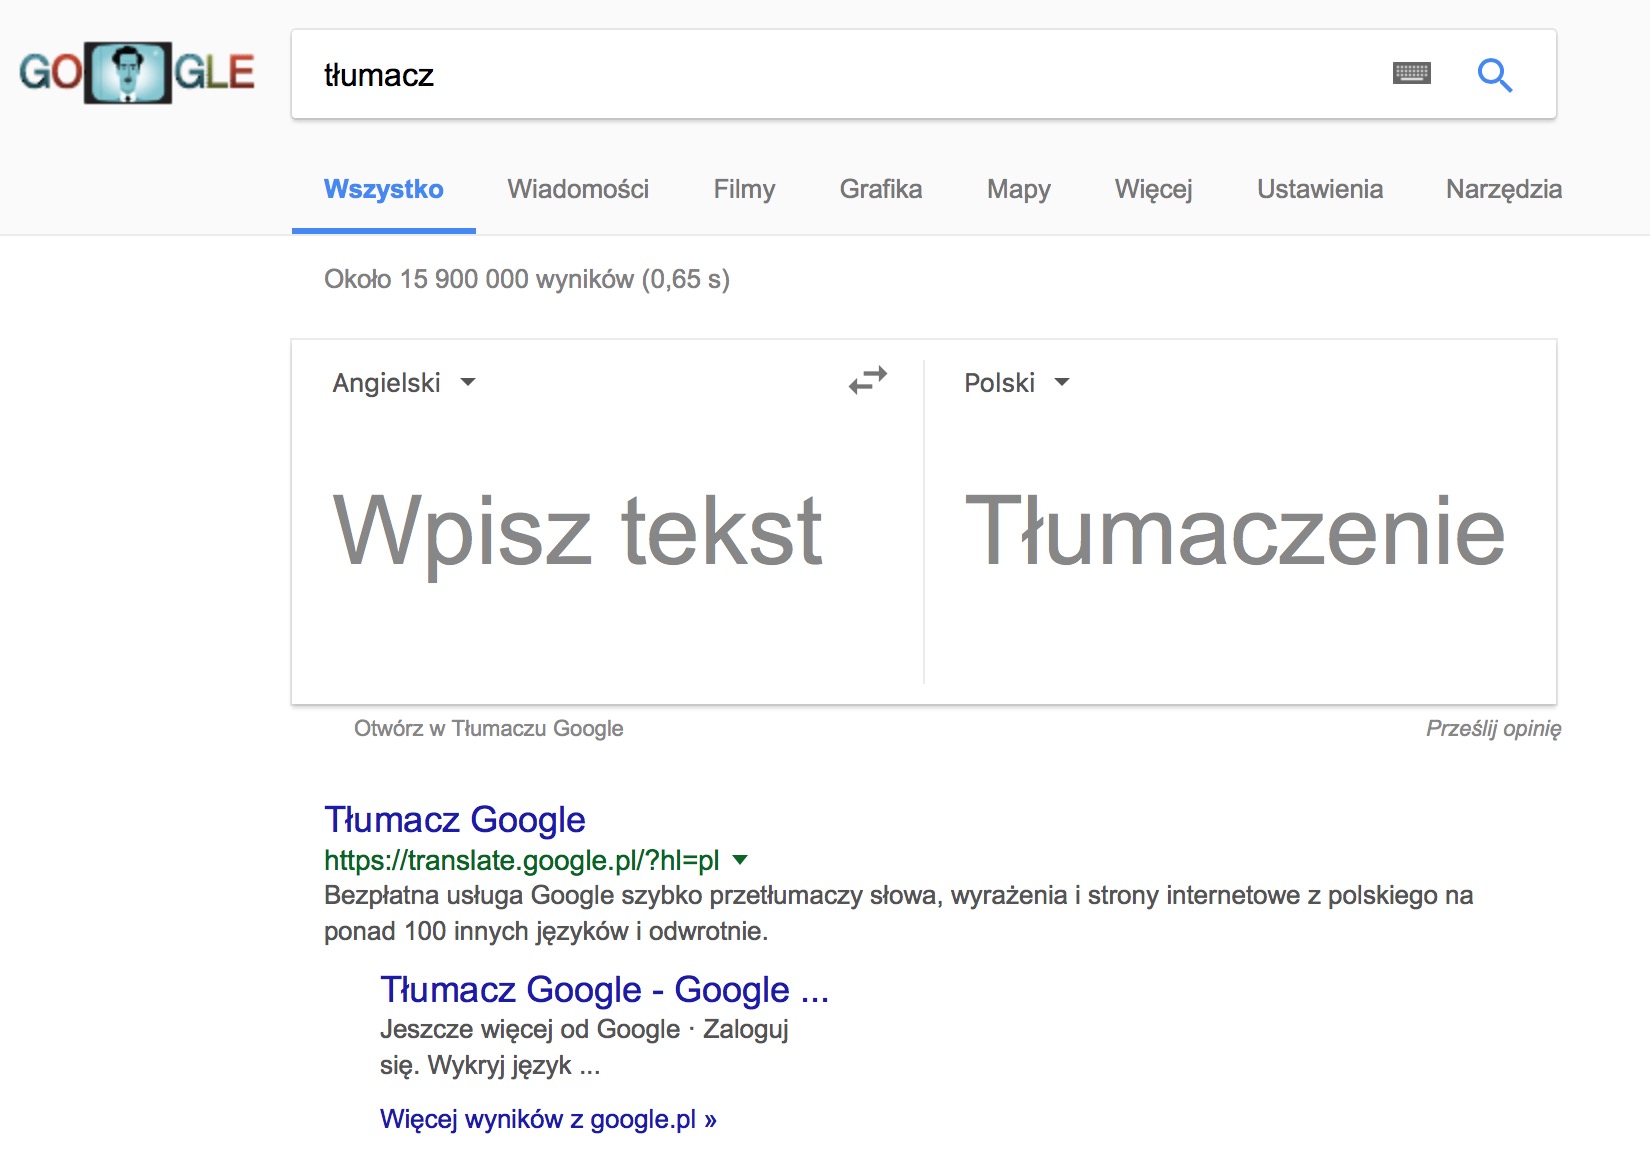Image resolution: width=1650 pixels, height=1156 pixels.
Task: Open the Więcej menu
Action: 1153,189
